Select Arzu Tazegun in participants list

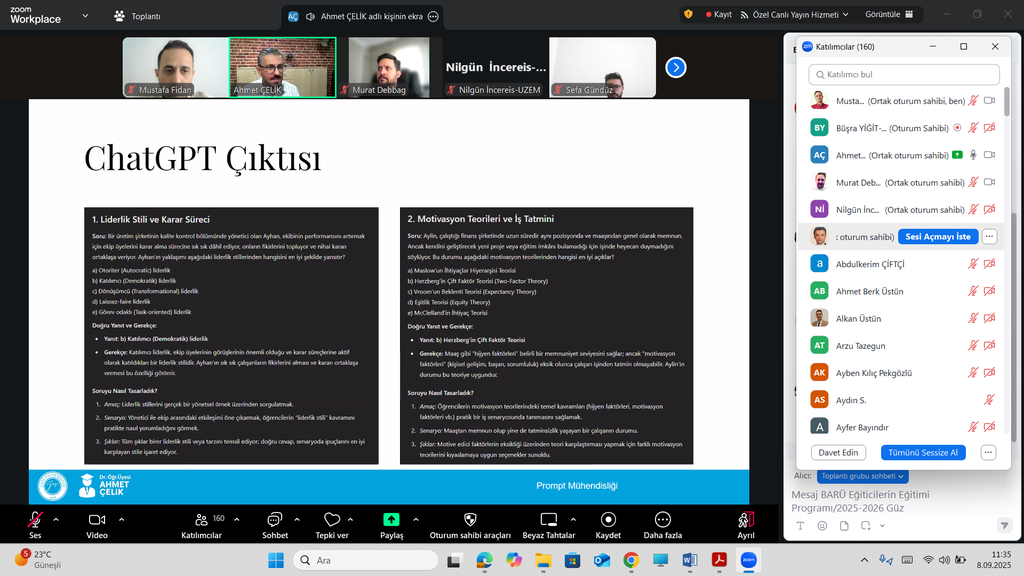[x=904, y=345]
